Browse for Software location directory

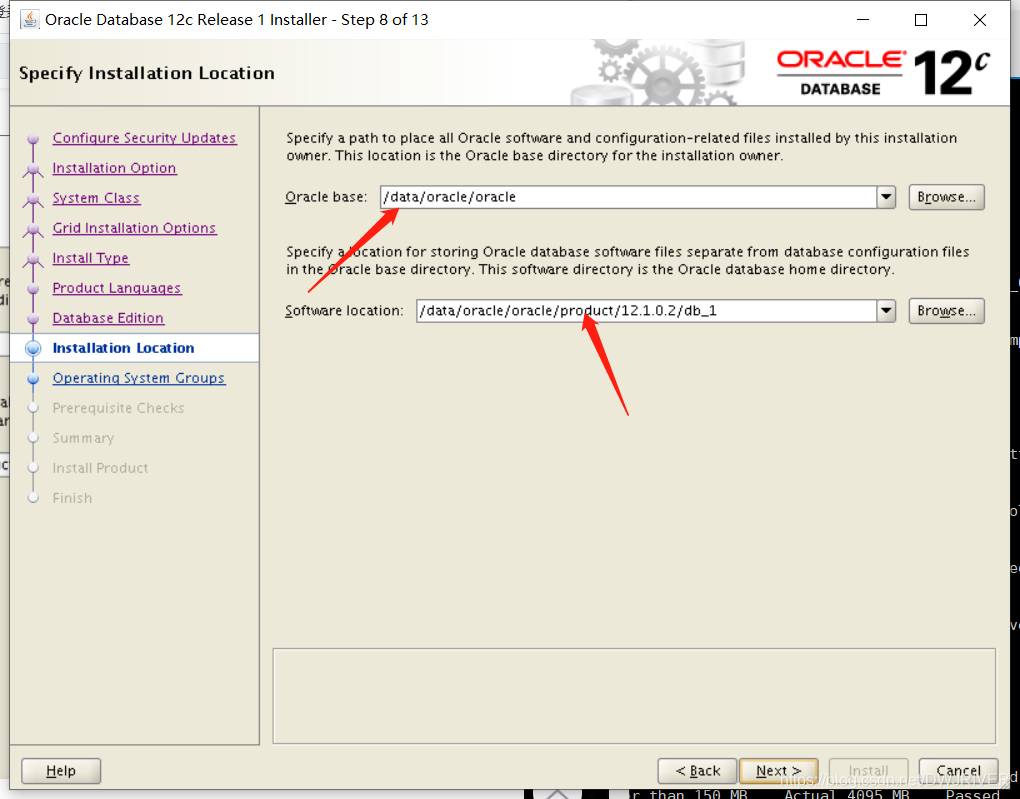946,311
